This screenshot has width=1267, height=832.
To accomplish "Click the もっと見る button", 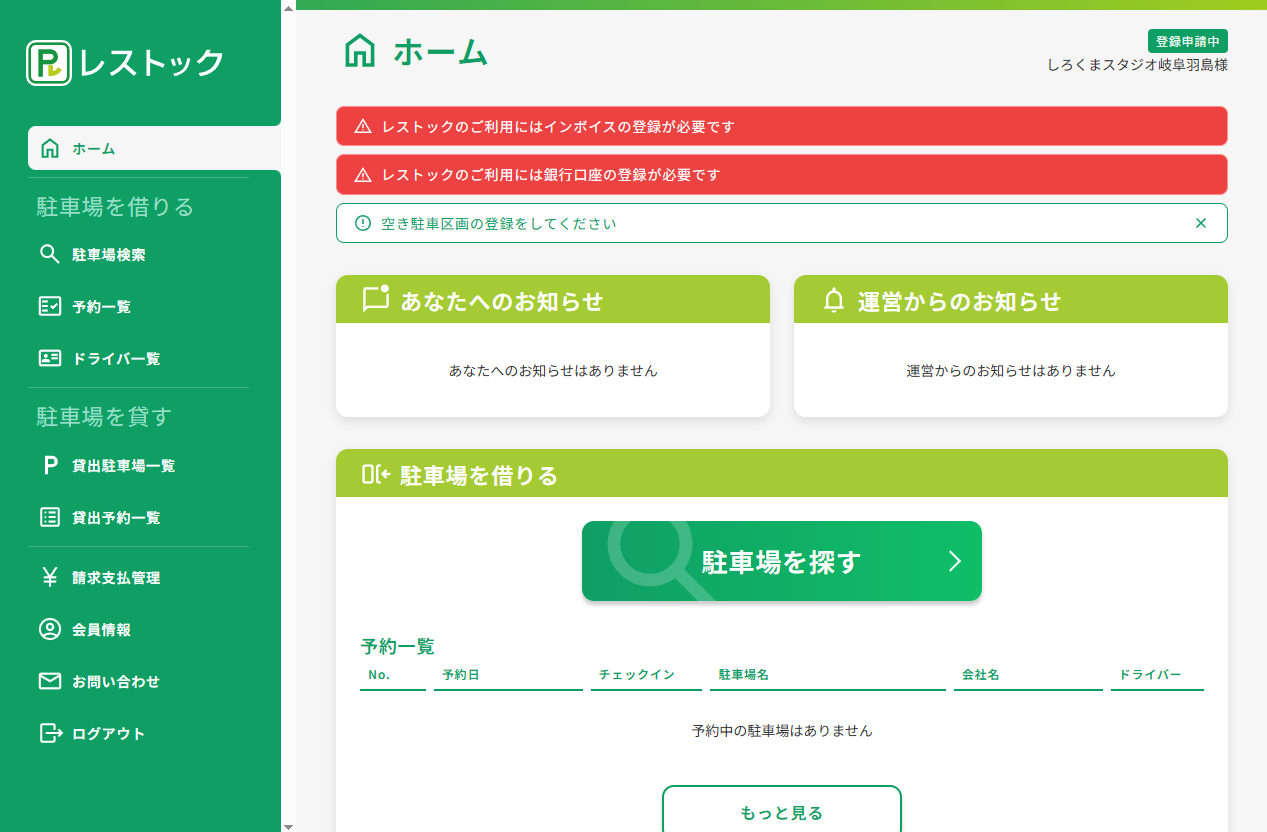I will [x=781, y=812].
